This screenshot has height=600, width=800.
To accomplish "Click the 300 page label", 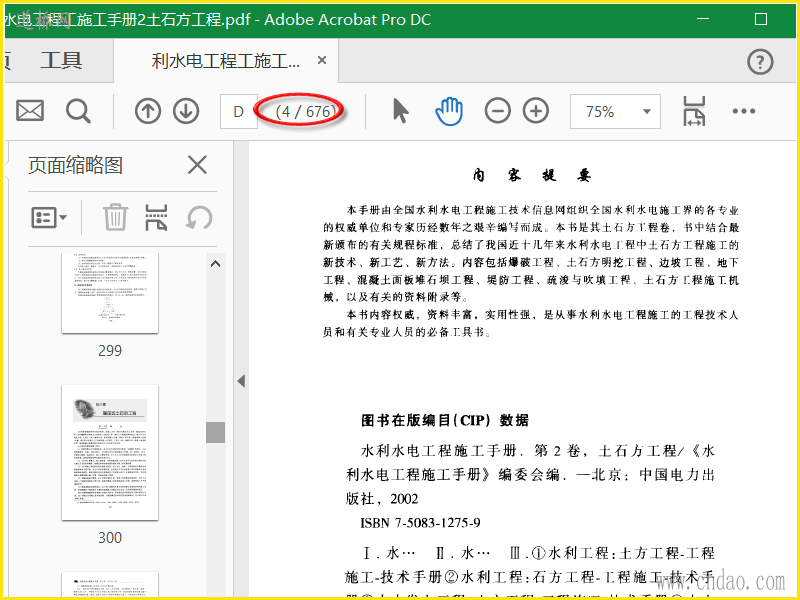I will [110, 538].
